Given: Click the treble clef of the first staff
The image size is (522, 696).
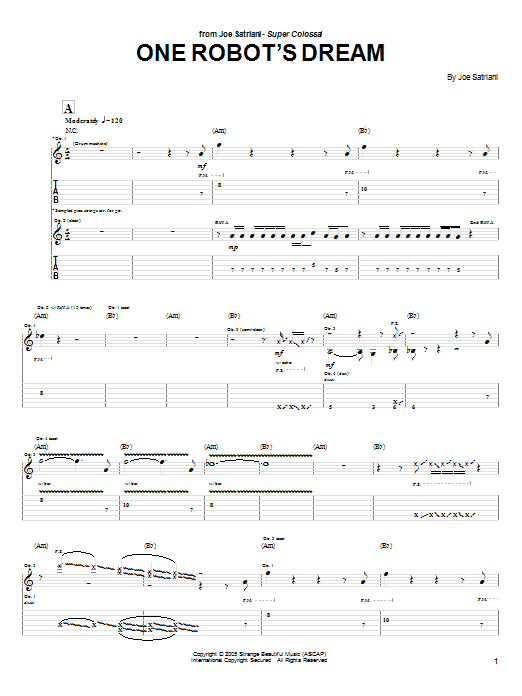Looking at the screenshot, I should pyautogui.click(x=57, y=153).
